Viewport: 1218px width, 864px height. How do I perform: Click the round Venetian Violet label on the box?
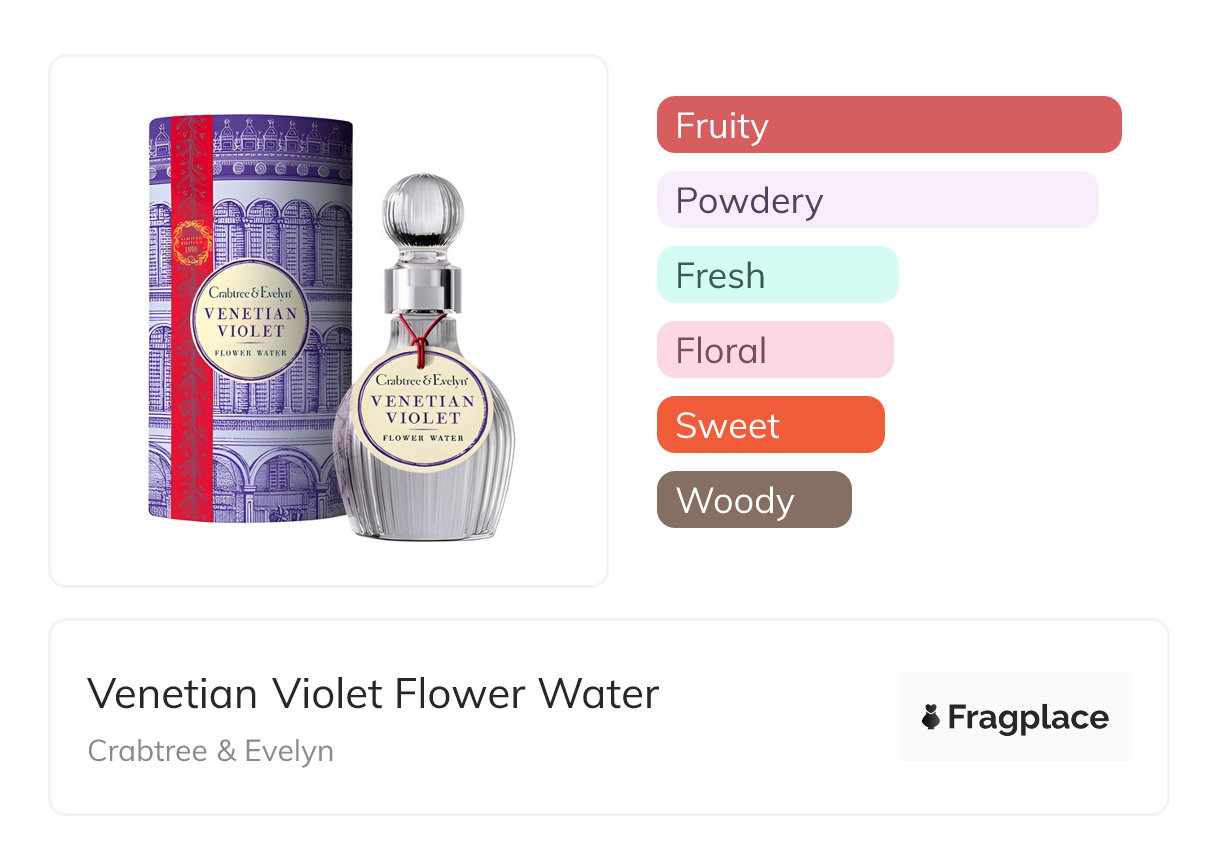251,321
